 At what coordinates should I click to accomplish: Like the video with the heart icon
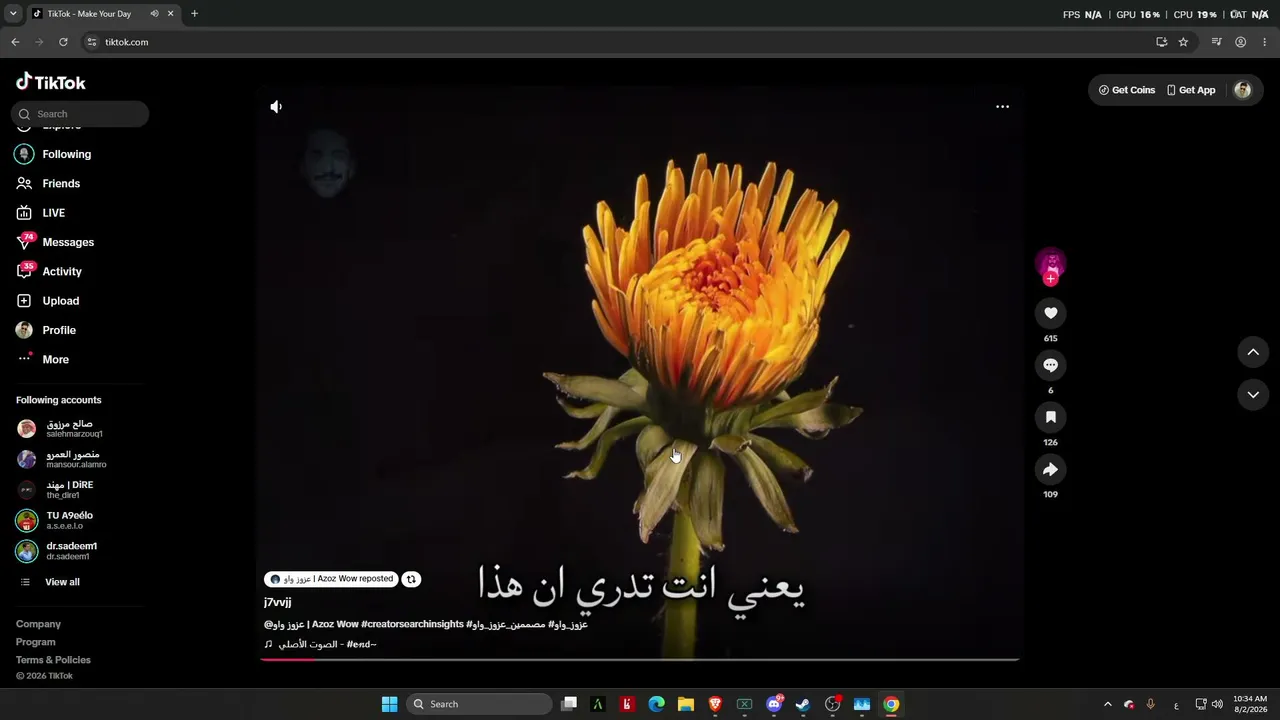point(1050,313)
